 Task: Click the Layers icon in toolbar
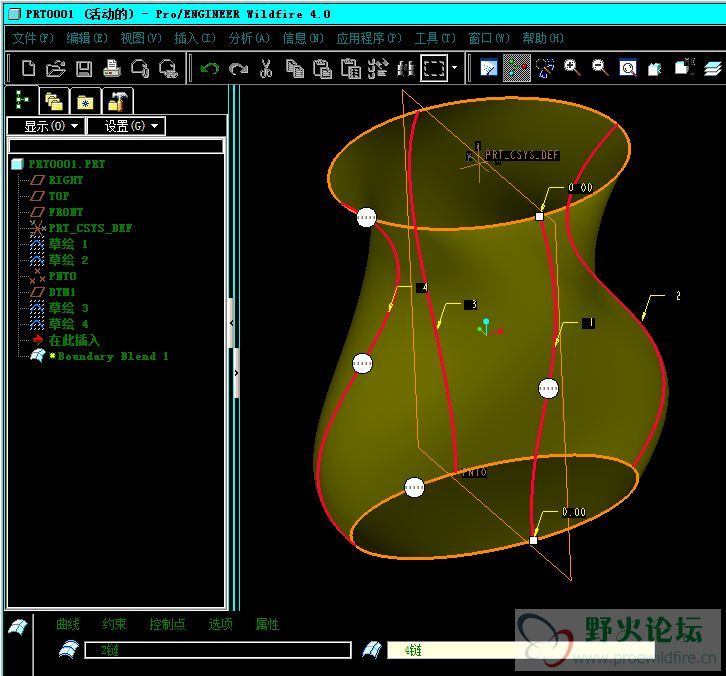click(x=713, y=69)
